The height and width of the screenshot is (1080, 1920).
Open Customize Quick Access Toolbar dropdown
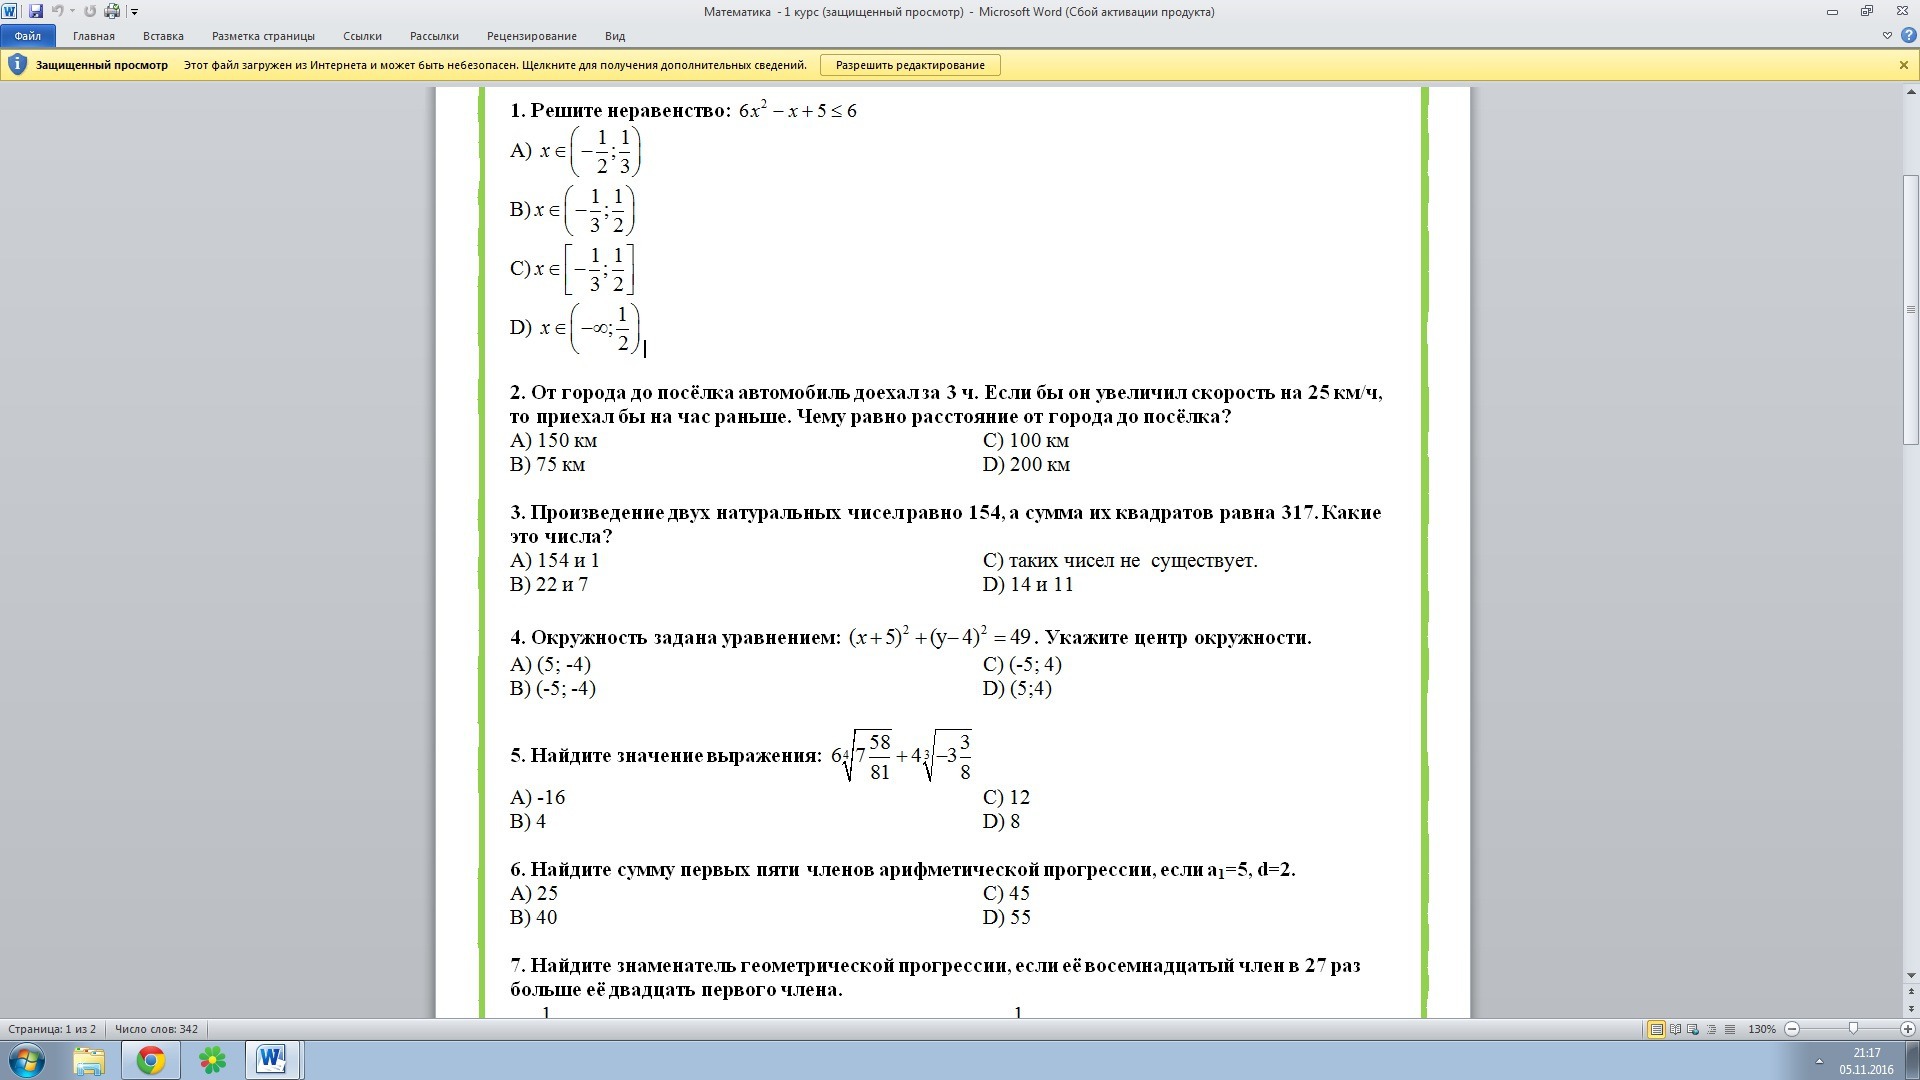click(x=134, y=12)
